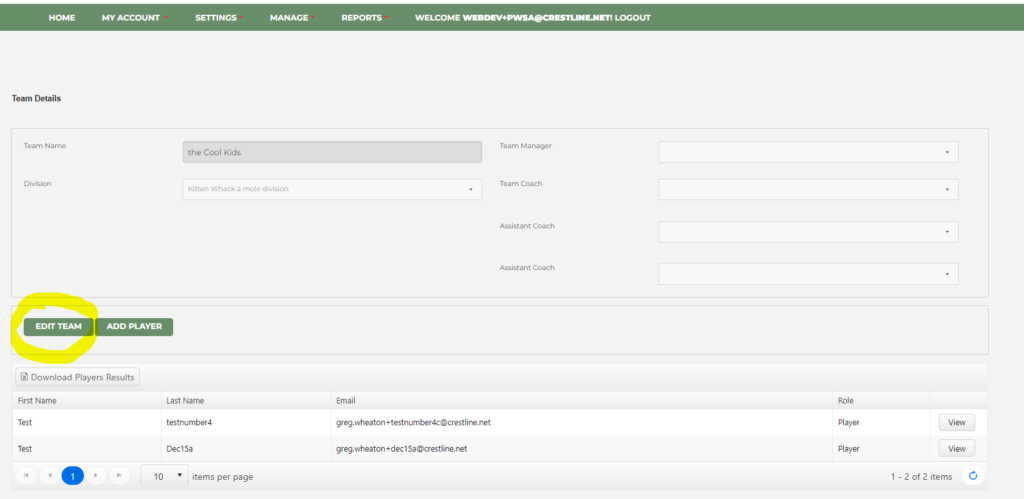Screen dimensions: 1024x499
Task: Go to the previous page of players
Action: (49, 476)
